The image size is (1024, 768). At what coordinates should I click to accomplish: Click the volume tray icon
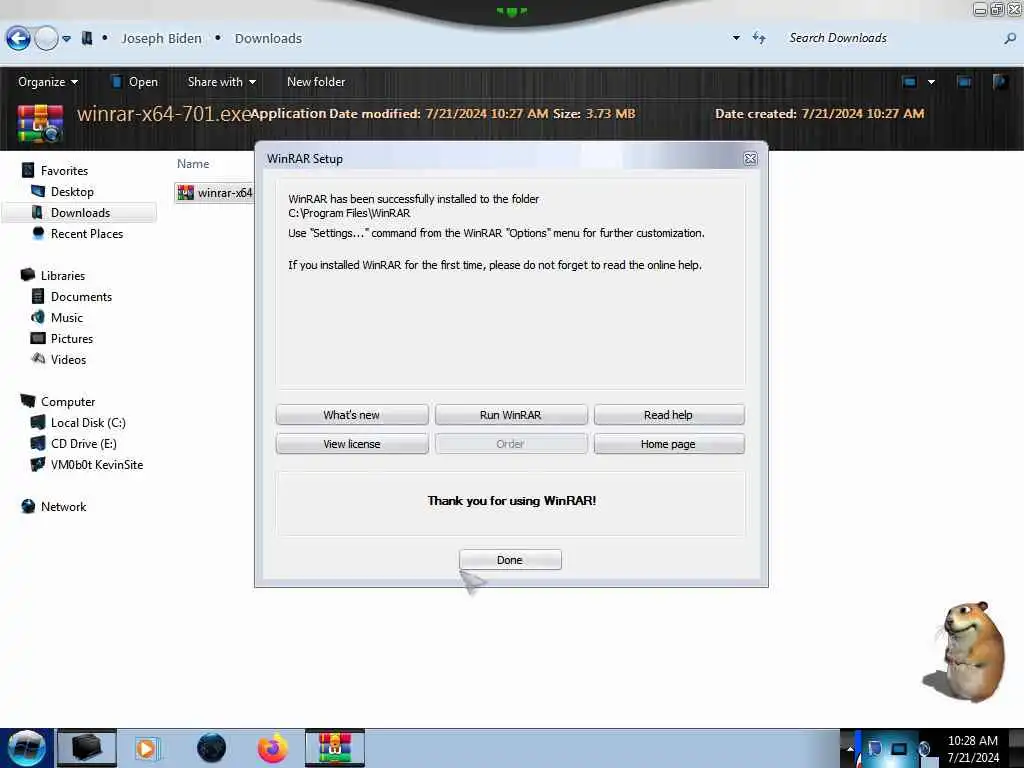[925, 749]
